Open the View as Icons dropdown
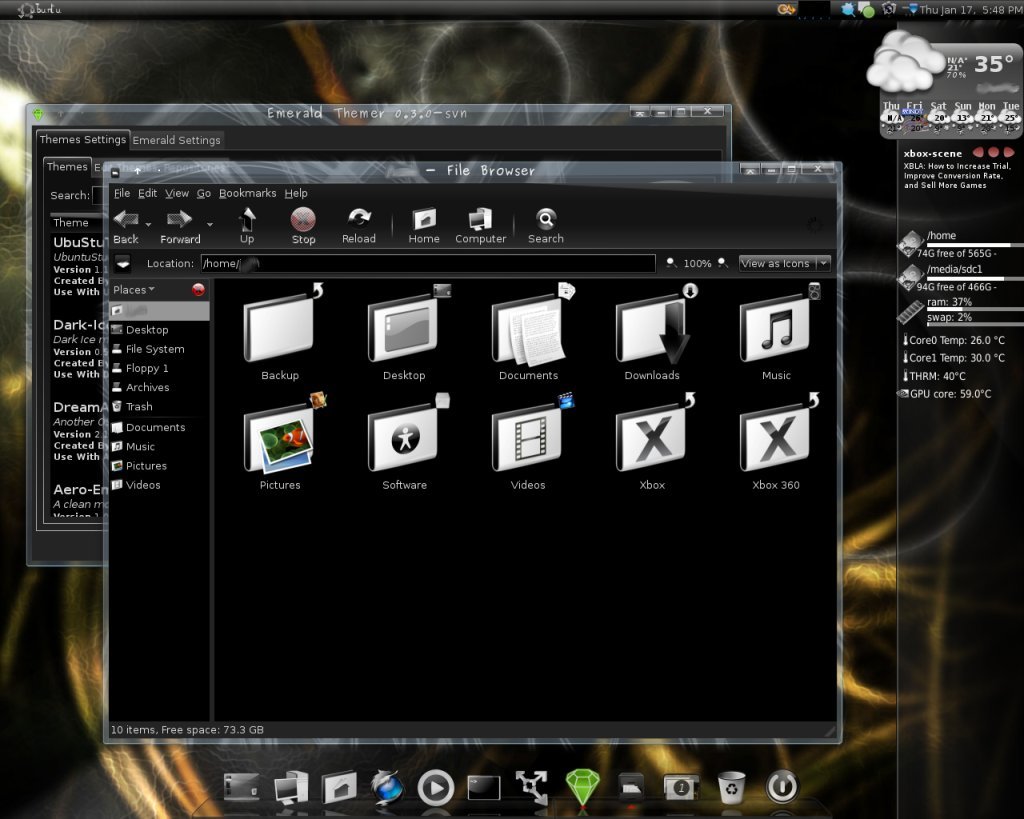Screen dimensions: 1024x819 pos(784,263)
